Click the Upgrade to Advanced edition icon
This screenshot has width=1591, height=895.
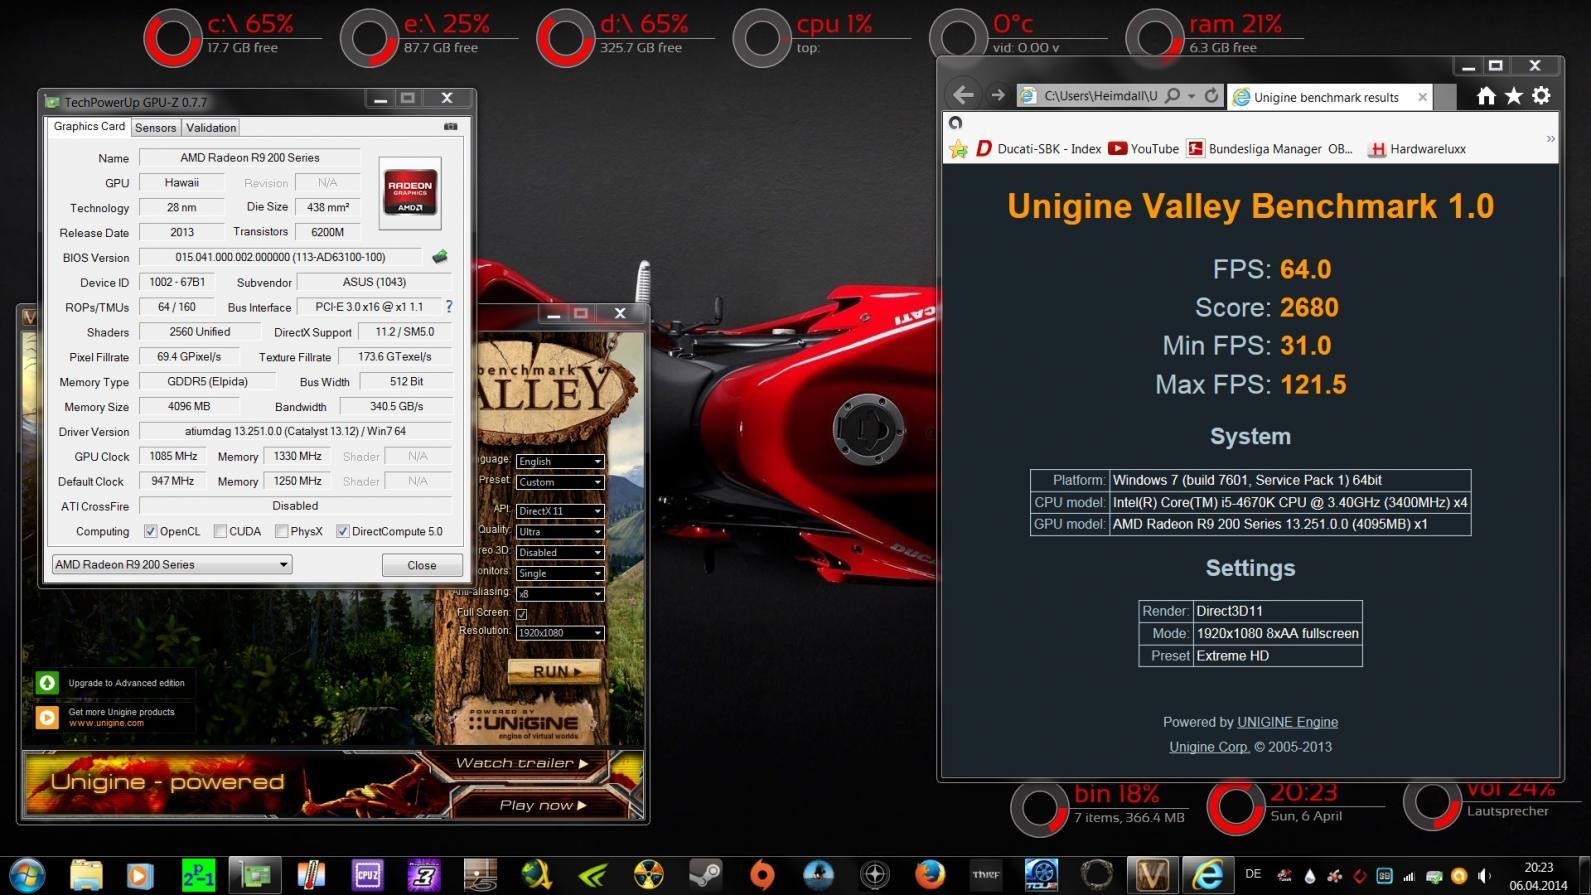click(x=47, y=683)
